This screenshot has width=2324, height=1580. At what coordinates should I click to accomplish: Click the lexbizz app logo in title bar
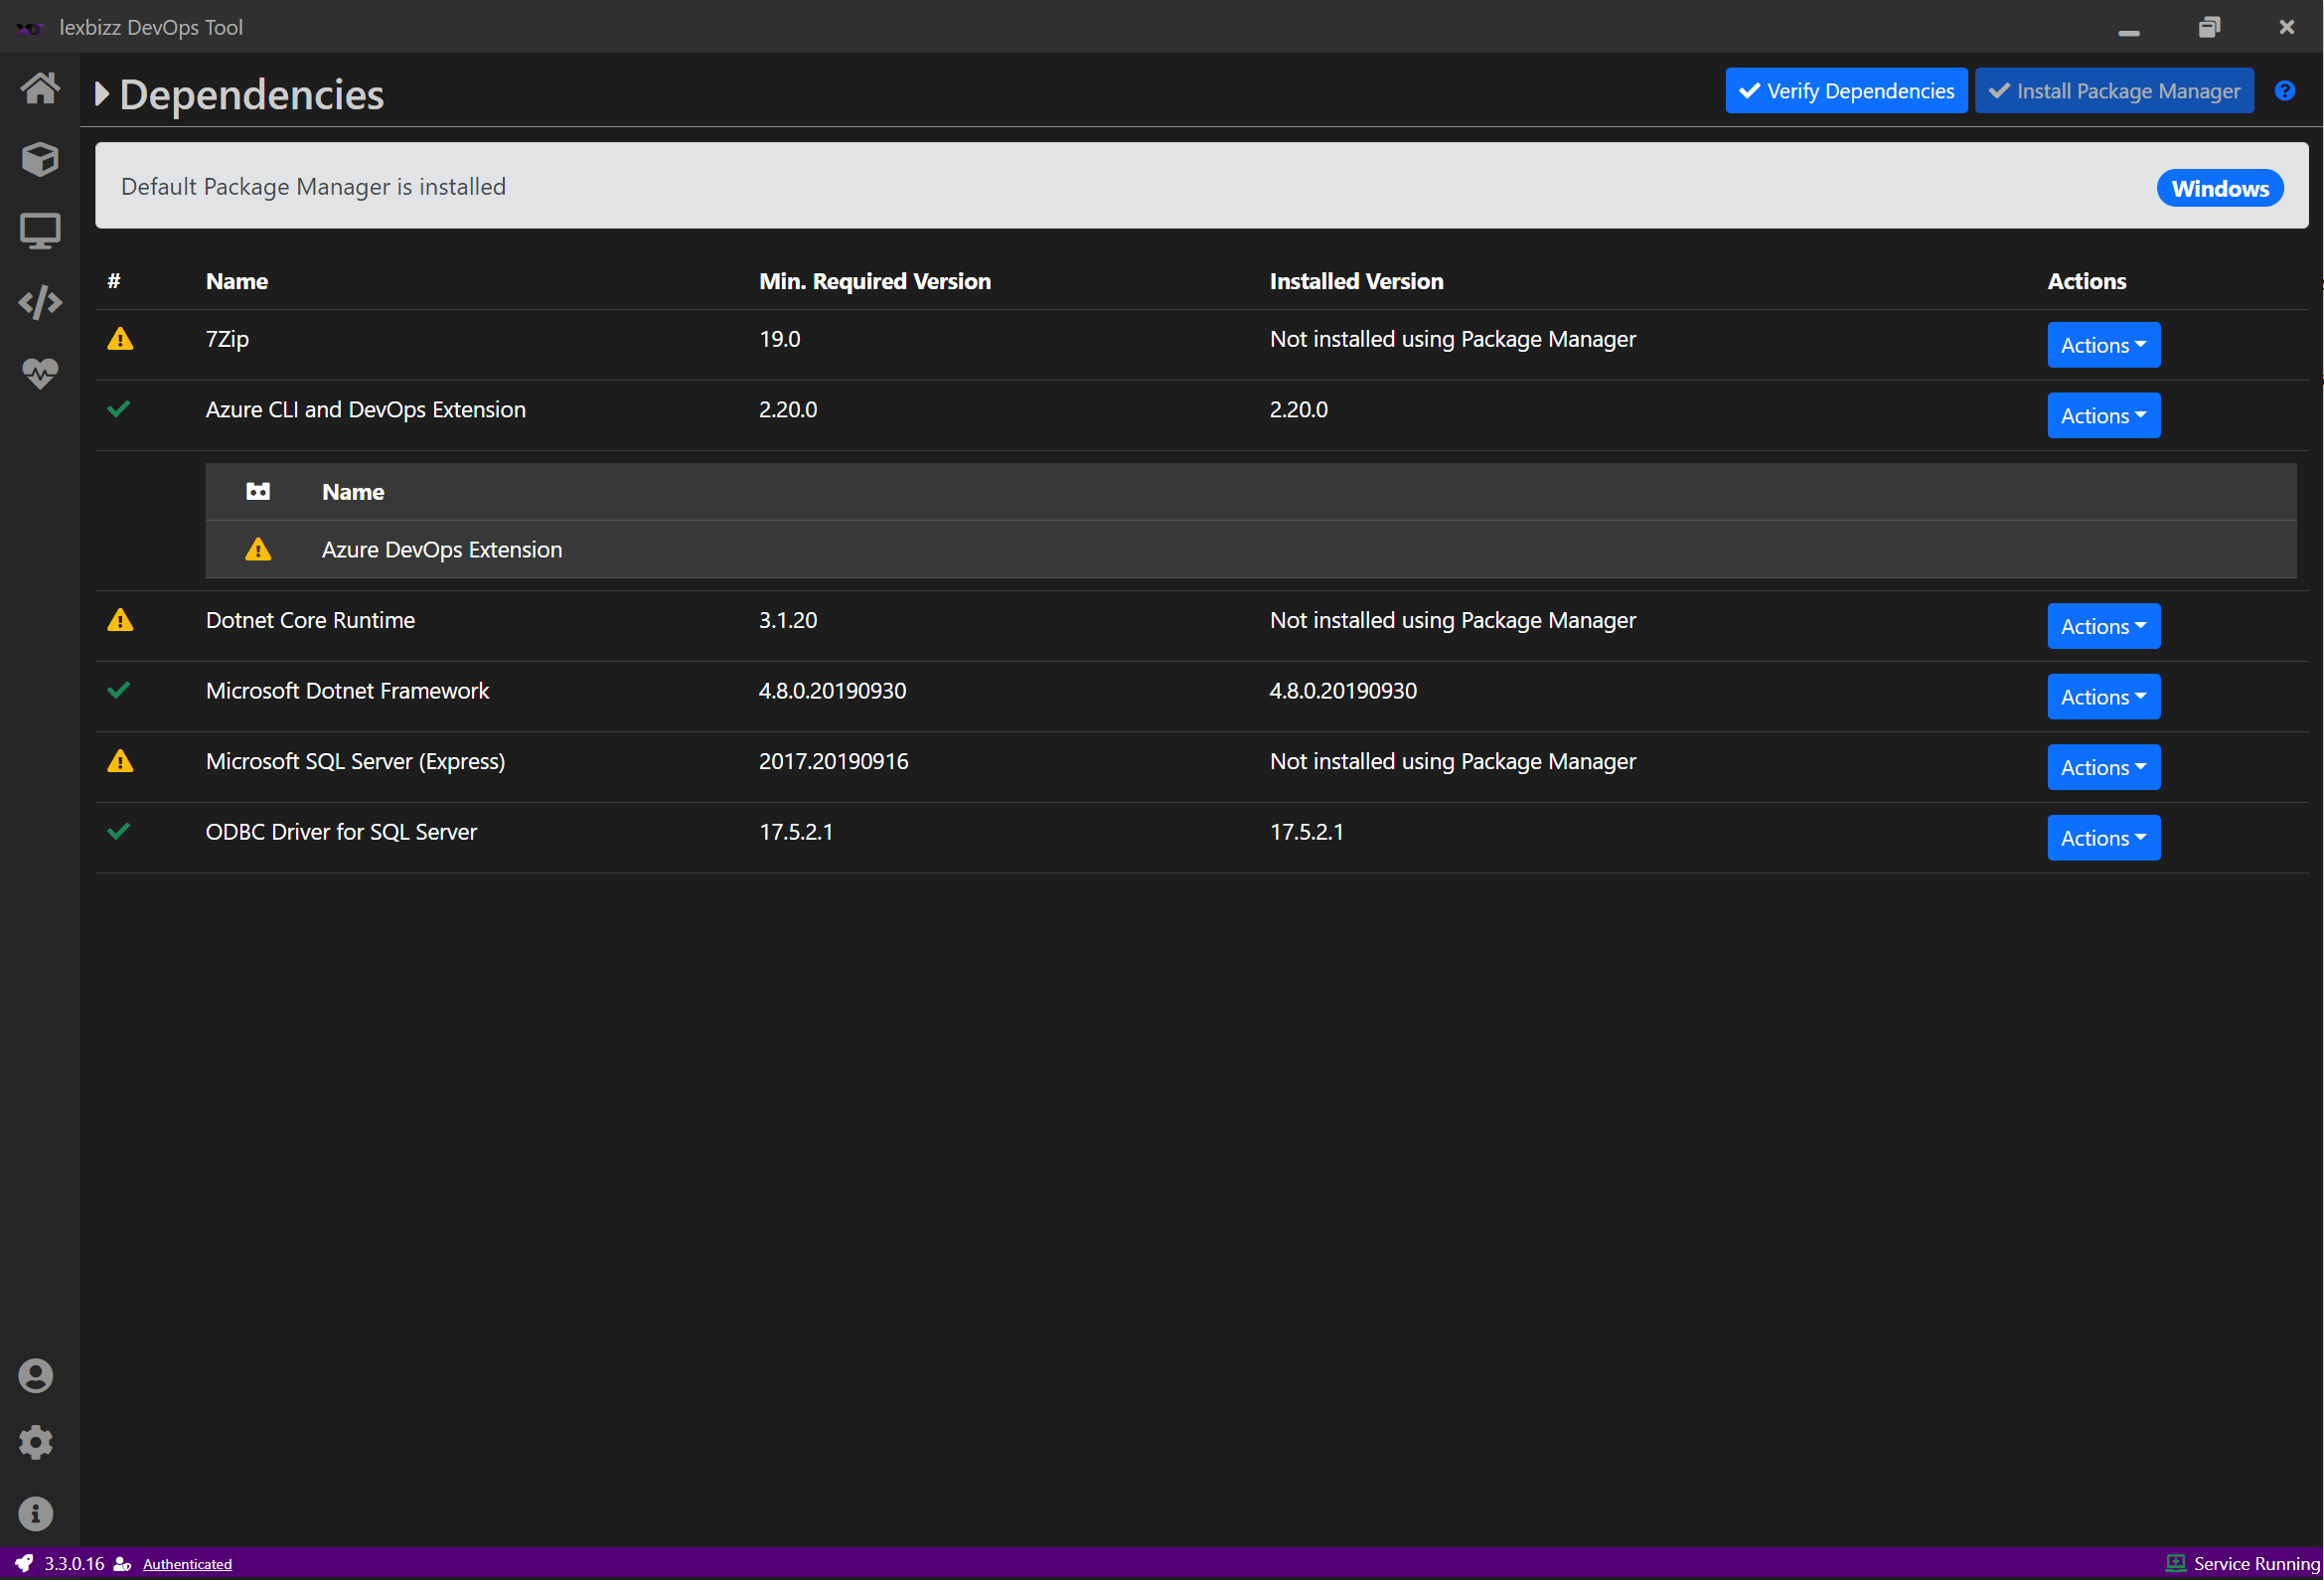click(x=30, y=27)
